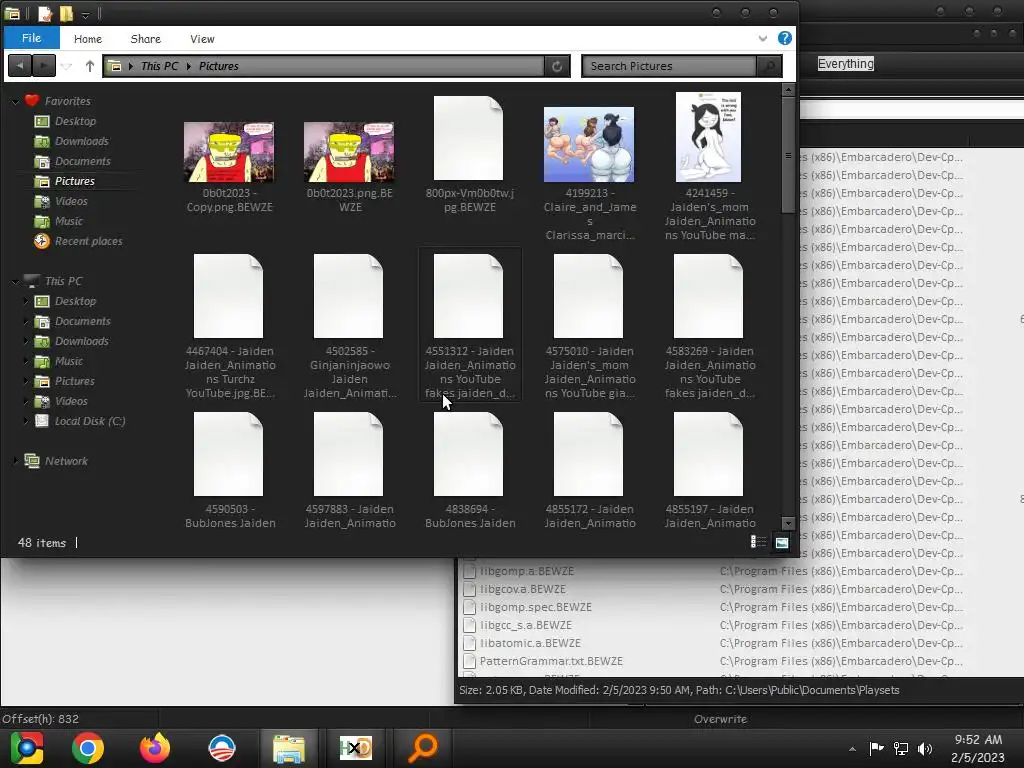Refresh the Pictures folder
Image resolution: width=1024 pixels, height=768 pixels.
click(557, 66)
